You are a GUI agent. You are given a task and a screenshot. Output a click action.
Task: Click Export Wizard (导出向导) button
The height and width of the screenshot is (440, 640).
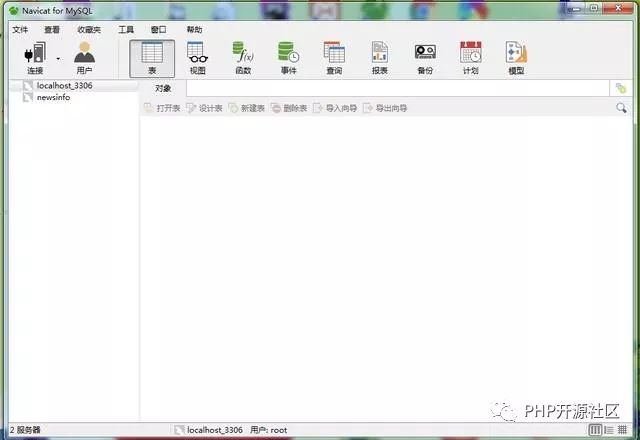(385, 108)
